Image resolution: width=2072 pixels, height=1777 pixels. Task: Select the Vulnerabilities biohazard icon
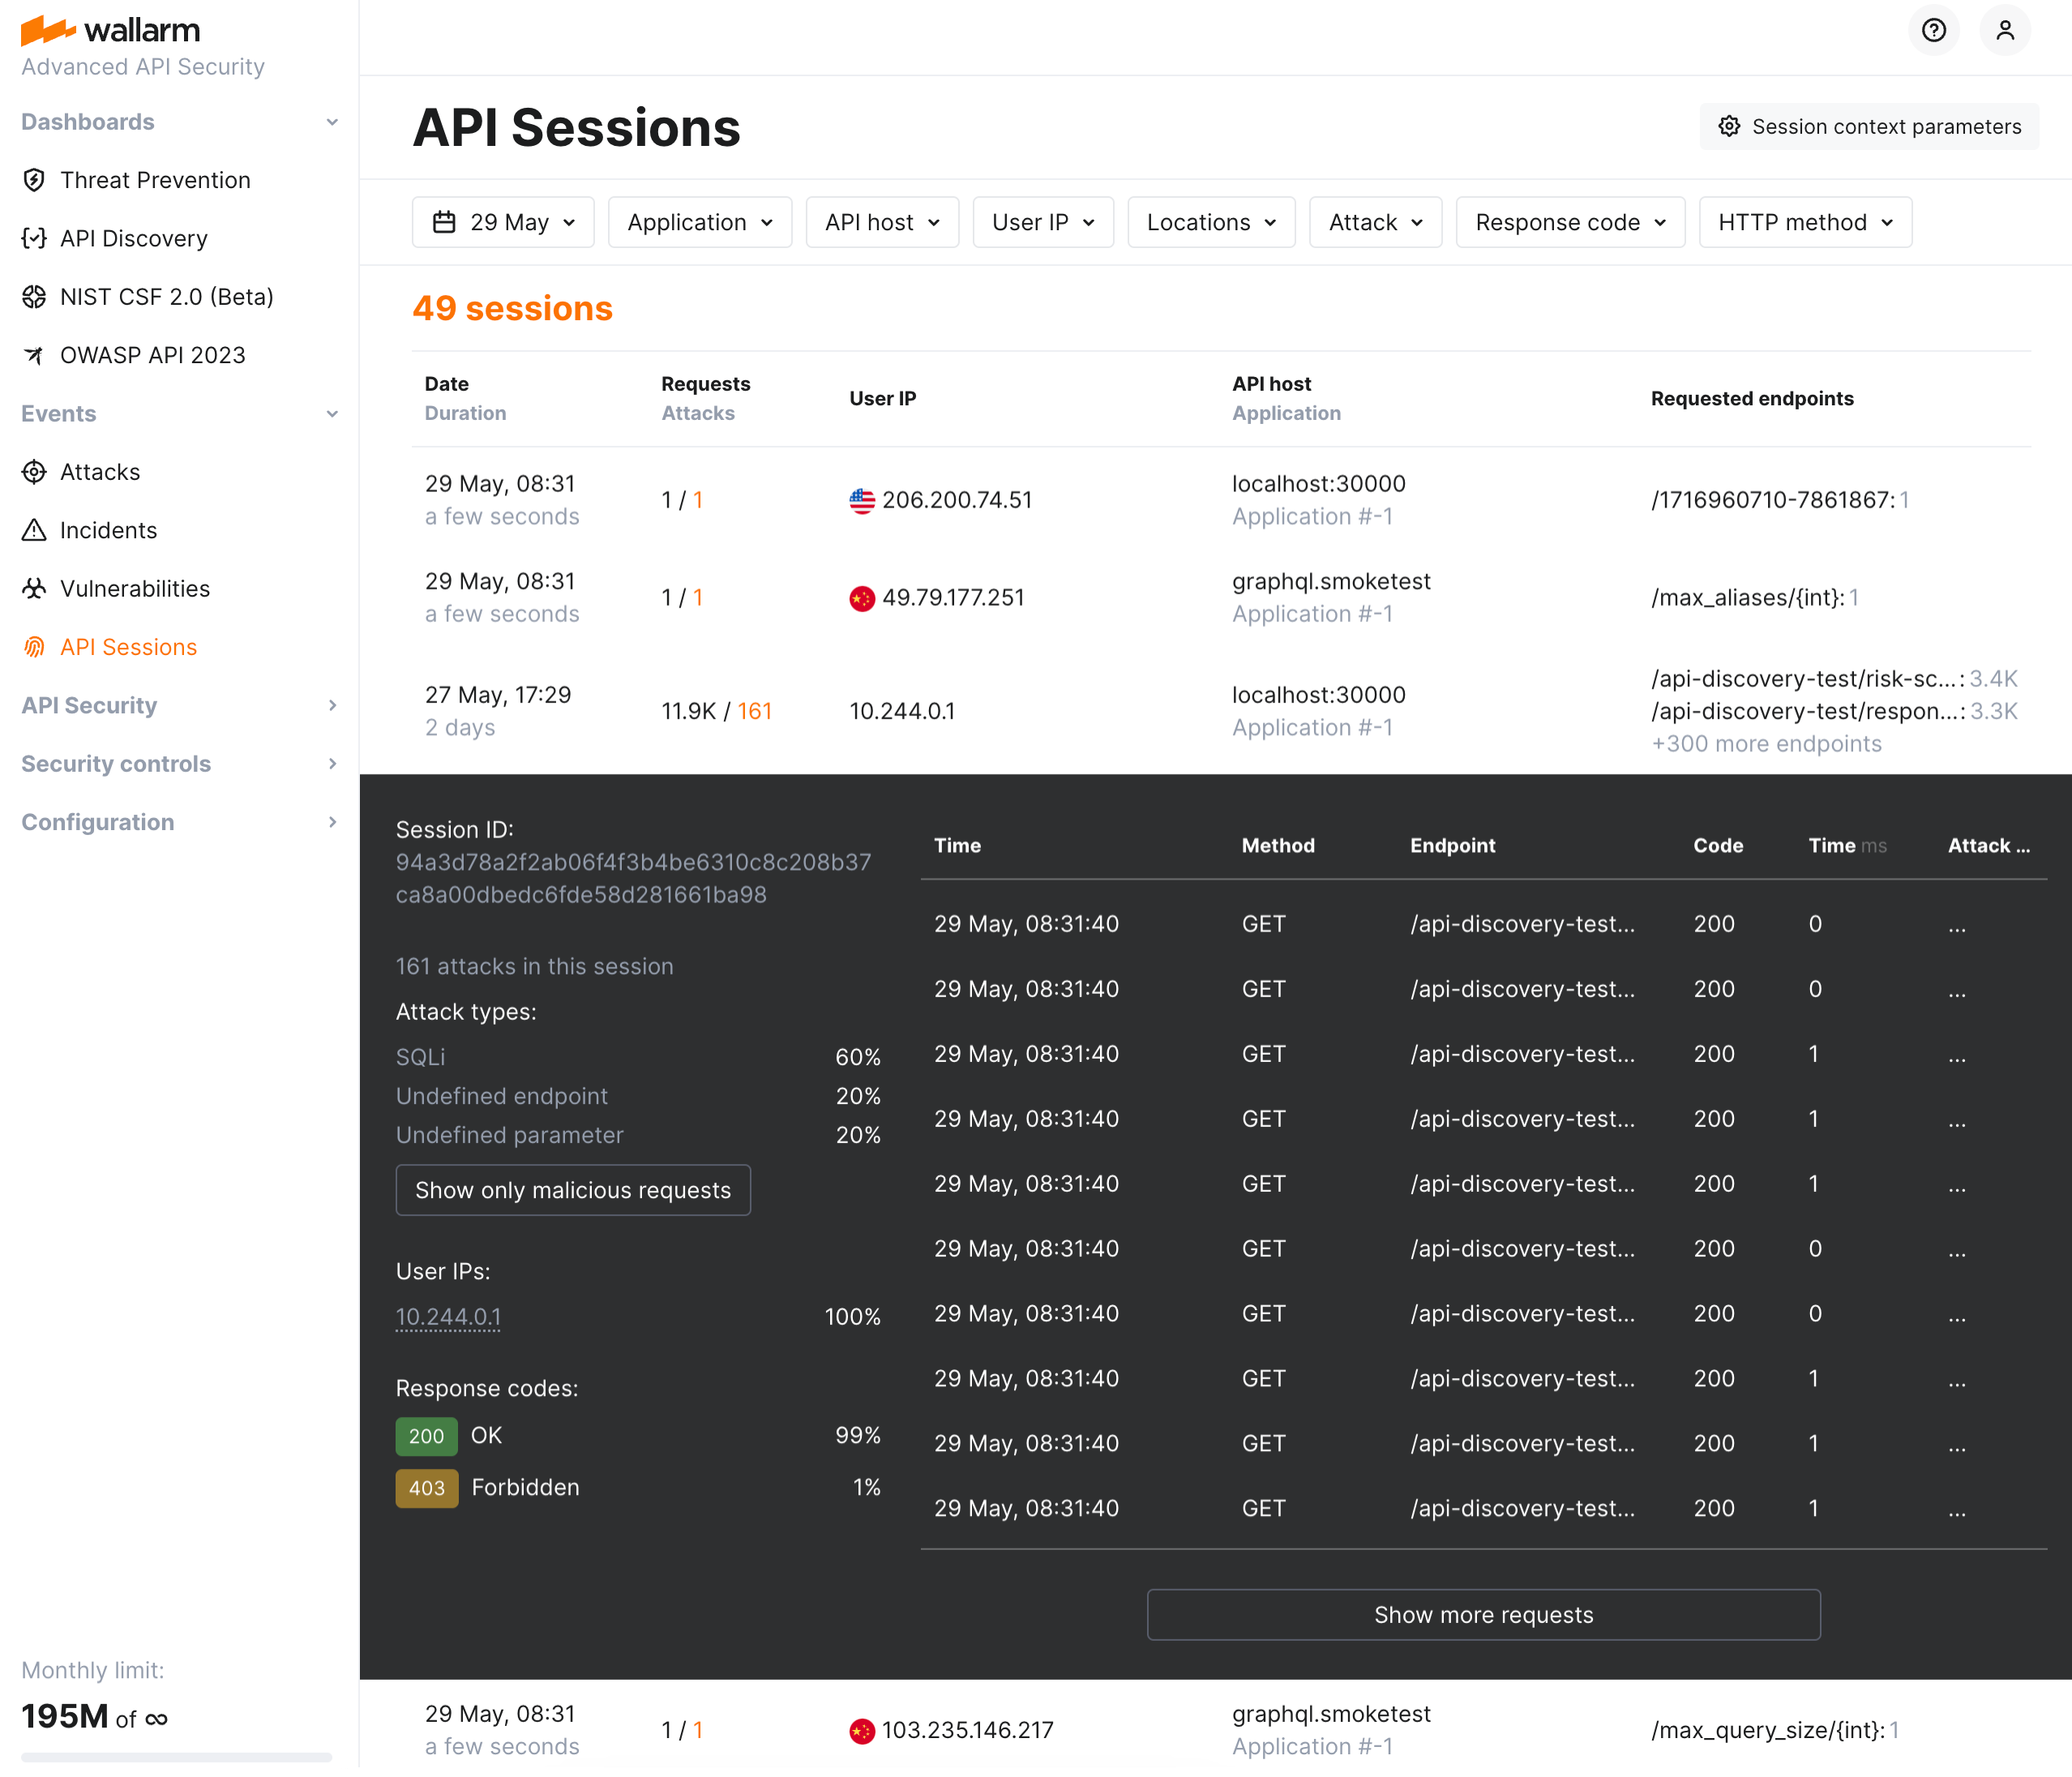pyautogui.click(x=35, y=588)
